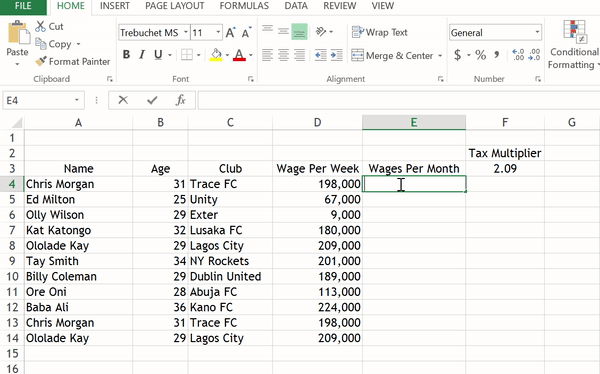
Task: Select the Kat Katongo cell
Action: tap(78, 230)
